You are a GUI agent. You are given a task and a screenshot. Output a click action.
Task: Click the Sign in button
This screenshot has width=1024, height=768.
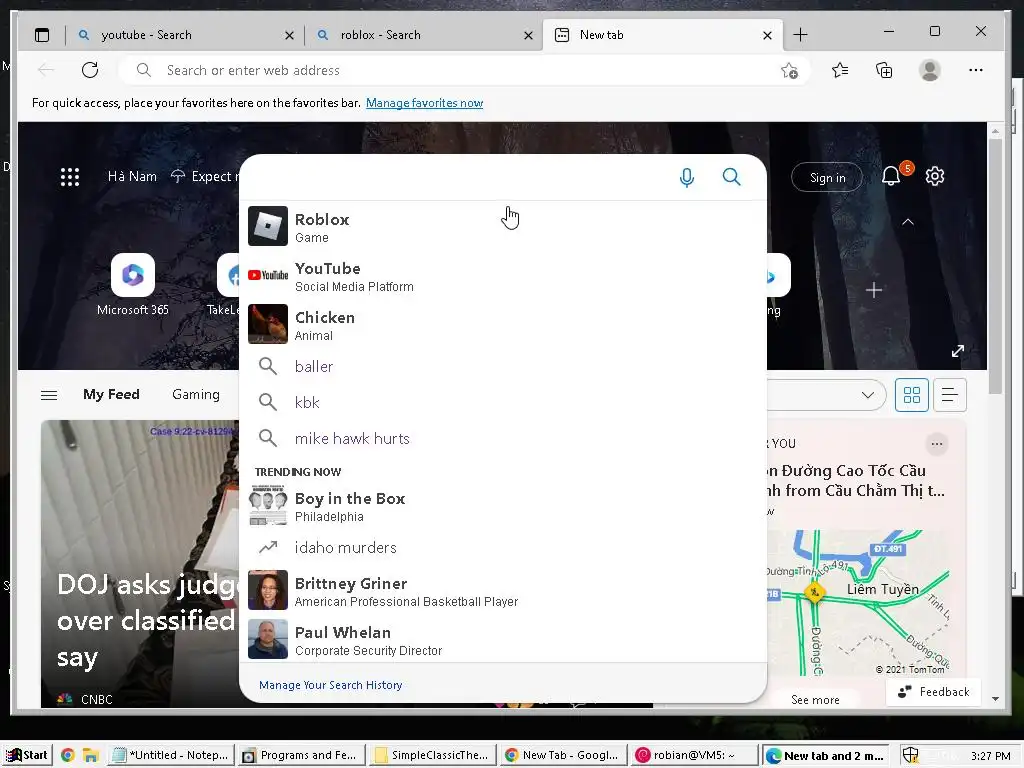(x=827, y=178)
